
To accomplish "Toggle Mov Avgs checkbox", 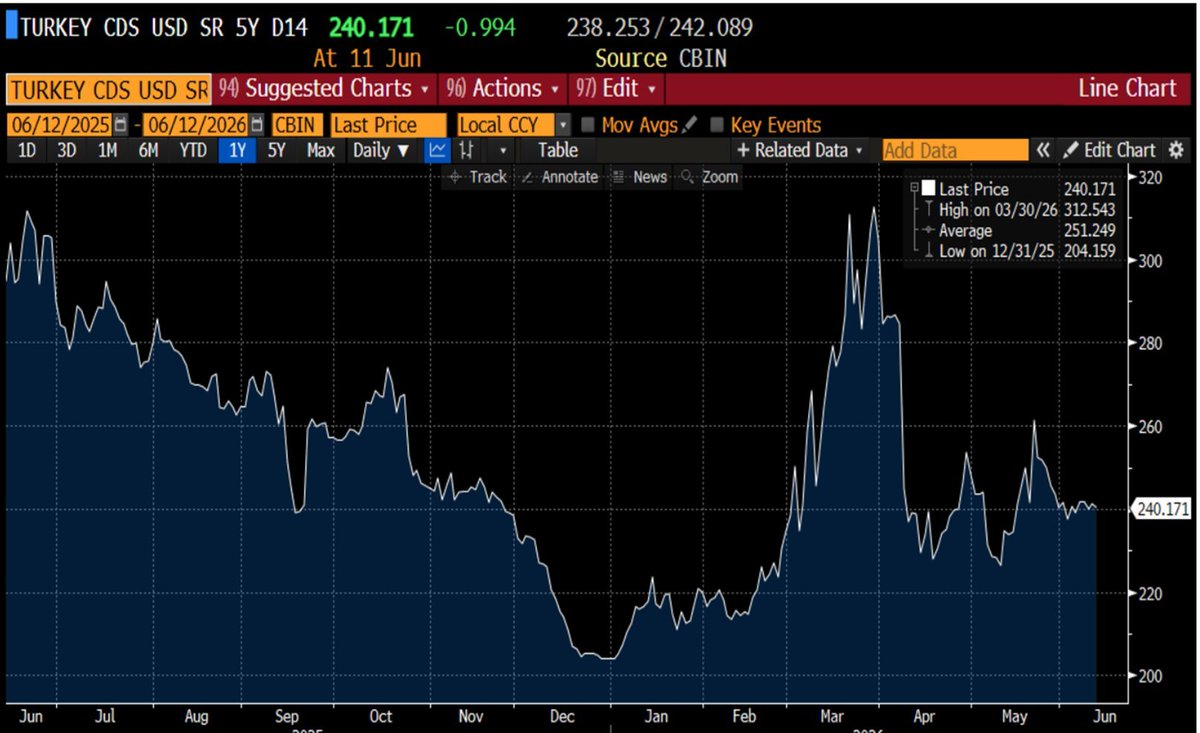I will click(588, 125).
